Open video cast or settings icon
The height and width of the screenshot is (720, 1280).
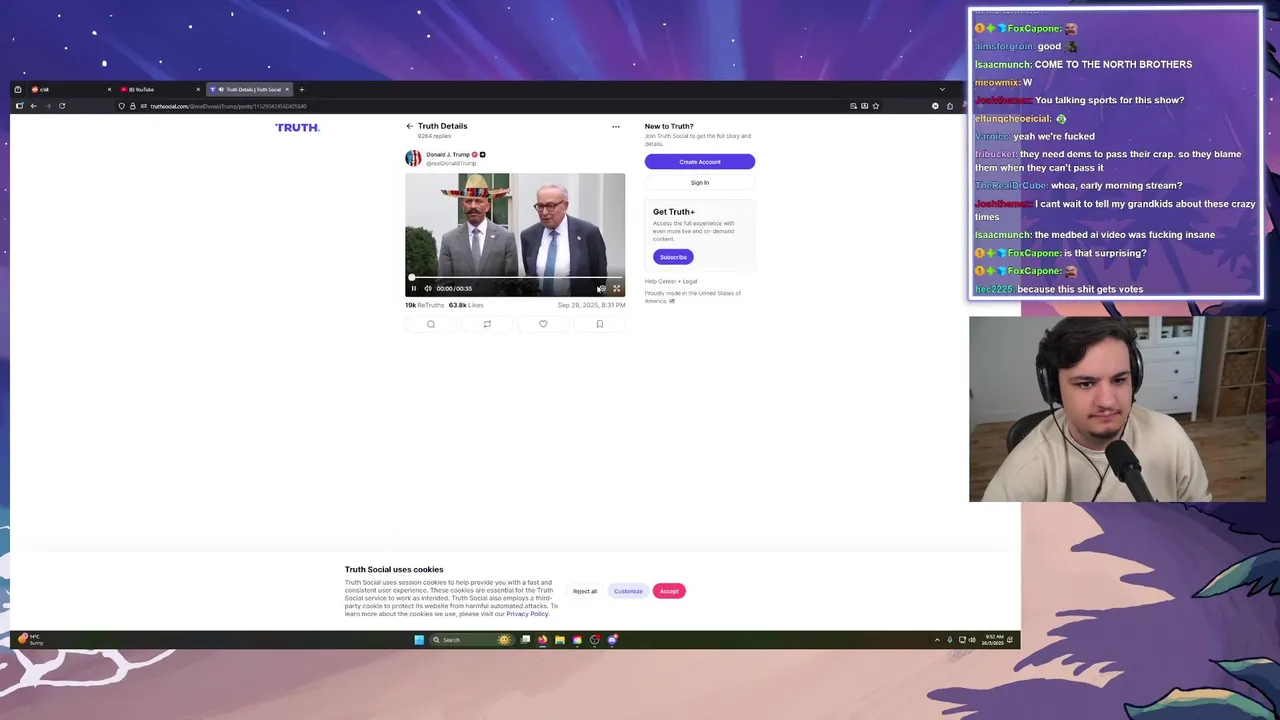601,288
